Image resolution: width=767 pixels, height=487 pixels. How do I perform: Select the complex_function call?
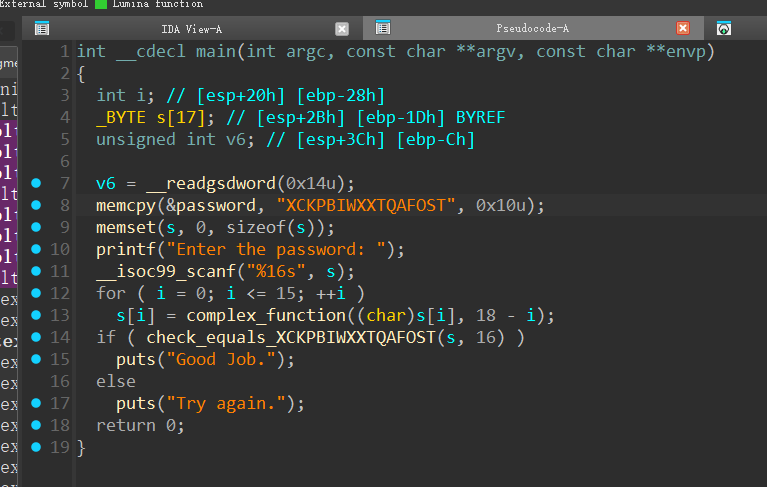266,315
